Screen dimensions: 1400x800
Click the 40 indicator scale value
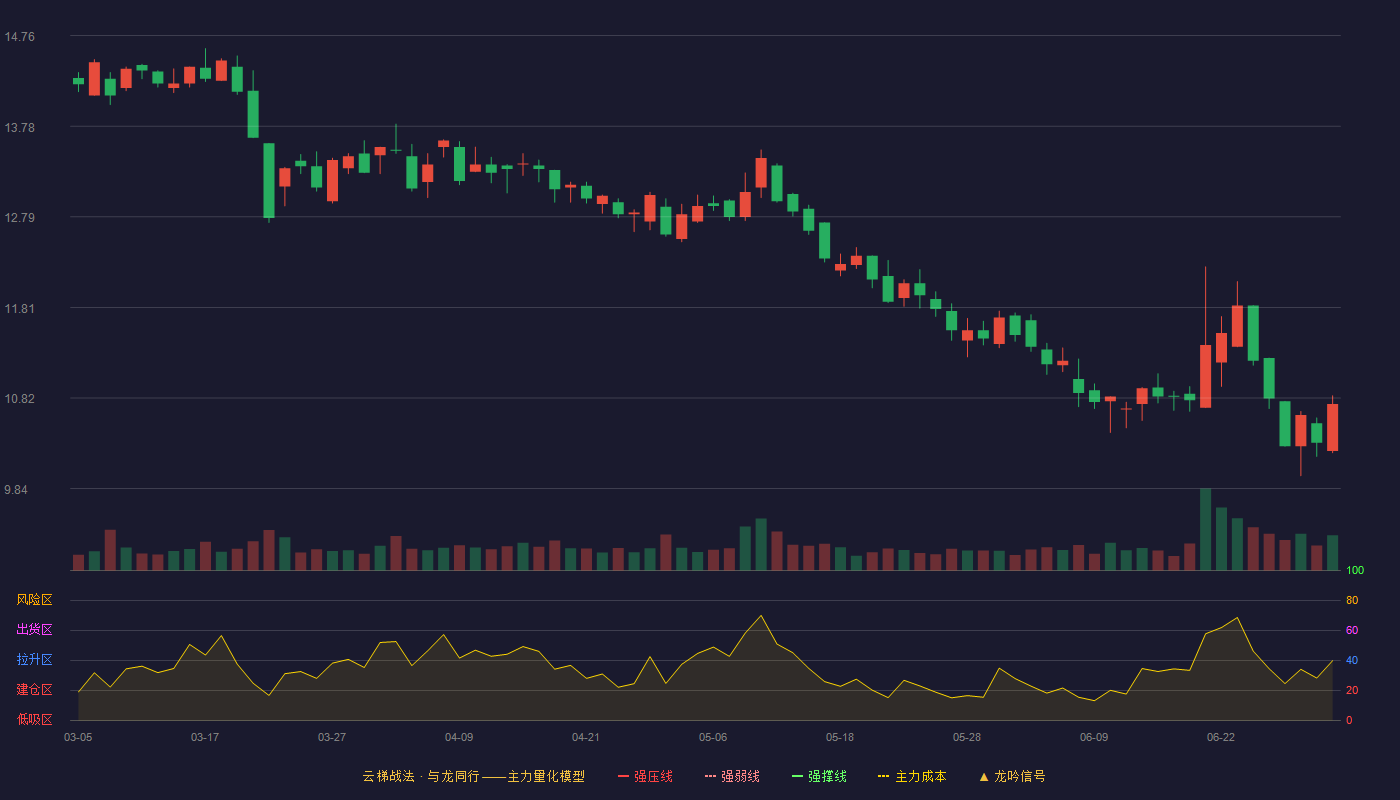(1352, 660)
